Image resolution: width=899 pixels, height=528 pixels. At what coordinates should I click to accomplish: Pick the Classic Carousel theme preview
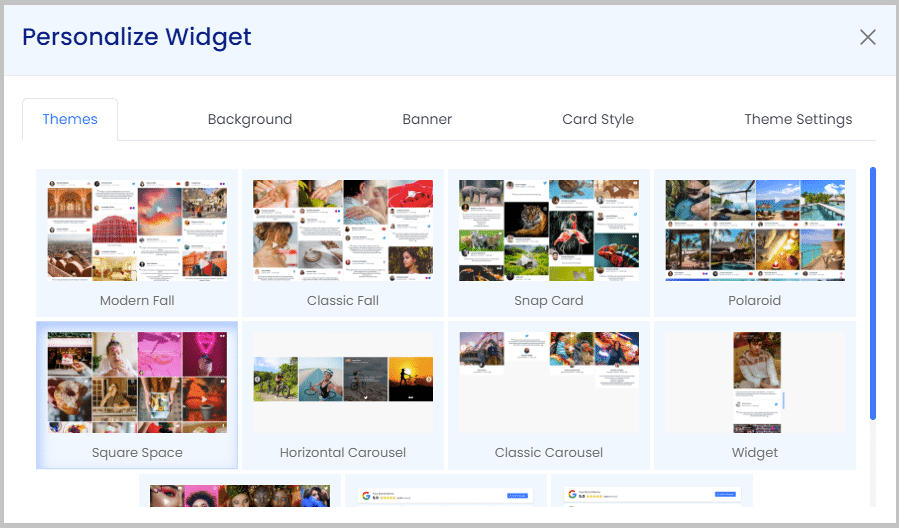point(549,382)
